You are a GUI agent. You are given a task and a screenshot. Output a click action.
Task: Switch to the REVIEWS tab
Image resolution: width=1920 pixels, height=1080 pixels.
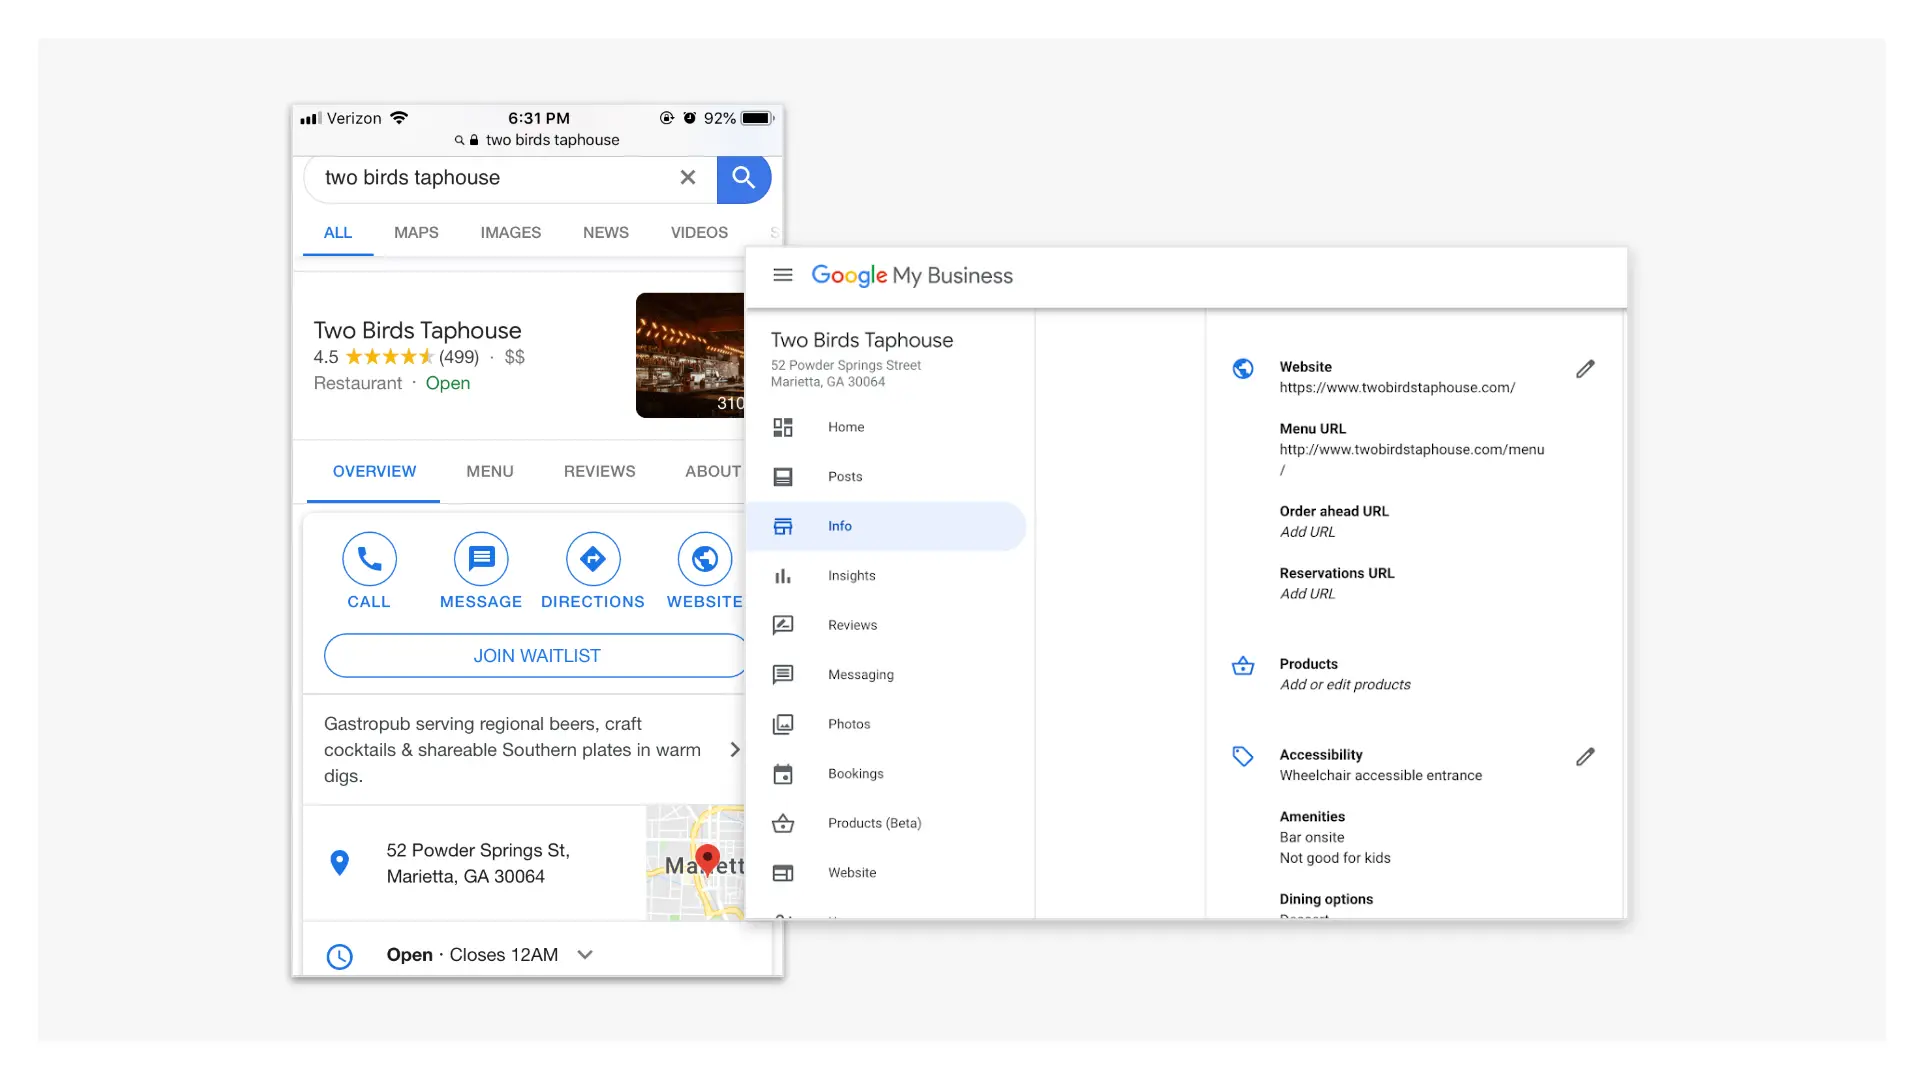[599, 471]
